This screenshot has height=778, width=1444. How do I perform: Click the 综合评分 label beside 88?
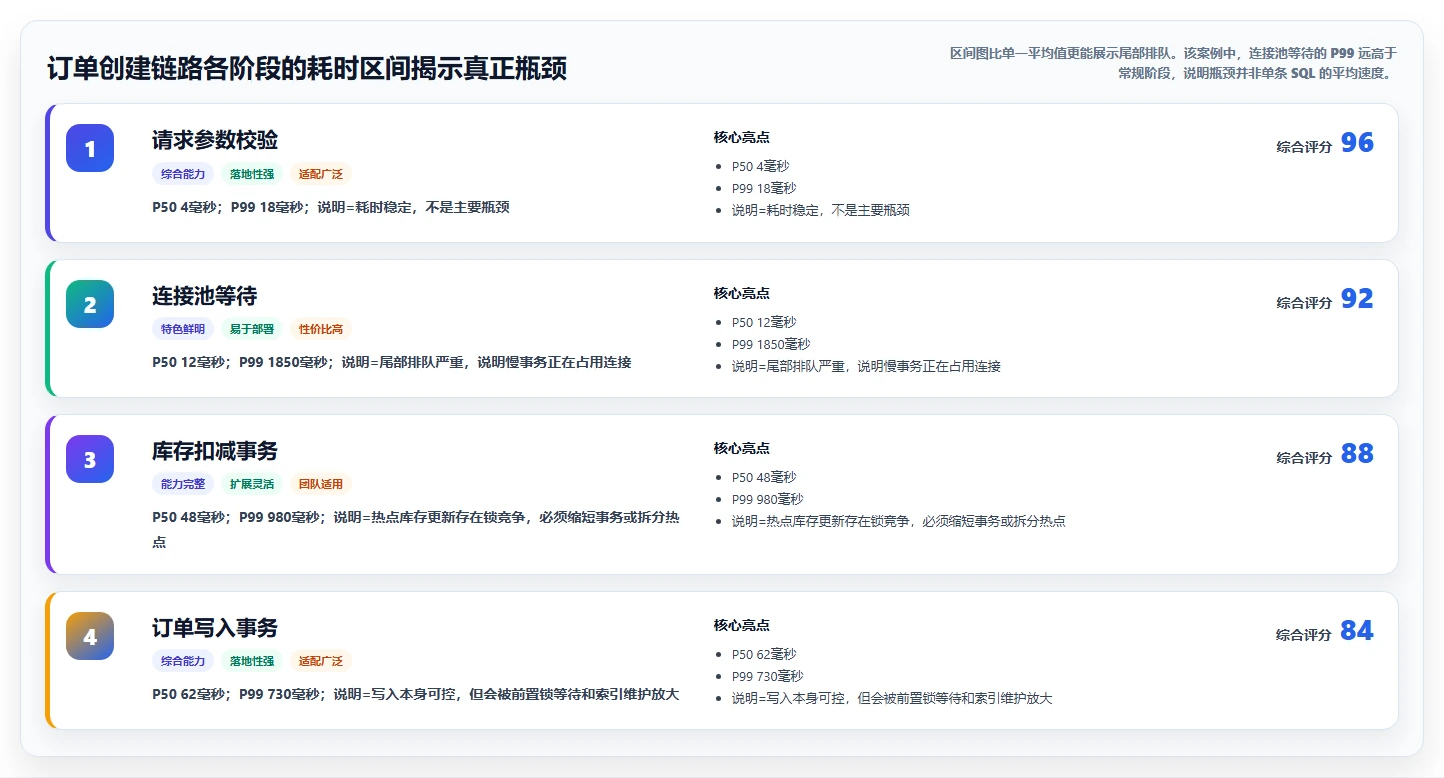pyautogui.click(x=1304, y=457)
